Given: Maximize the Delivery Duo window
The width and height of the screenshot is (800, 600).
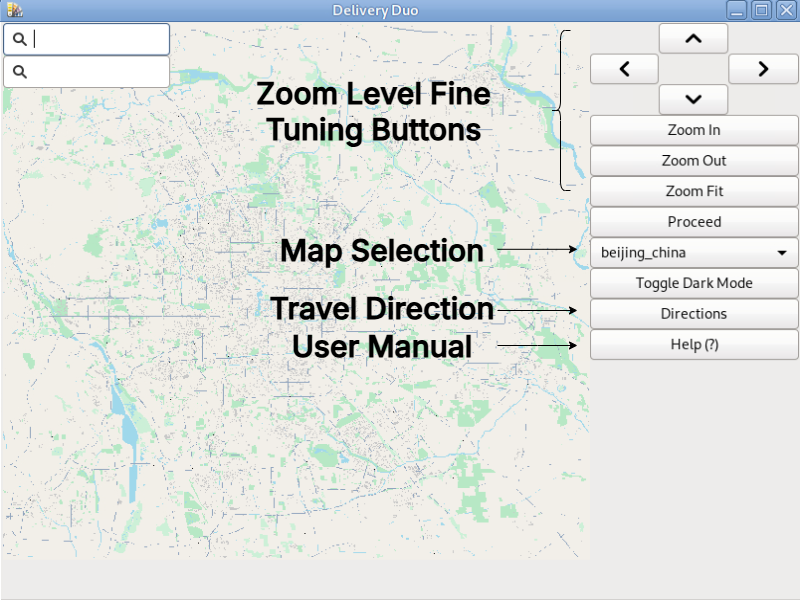Looking at the screenshot, I should tap(762, 10).
